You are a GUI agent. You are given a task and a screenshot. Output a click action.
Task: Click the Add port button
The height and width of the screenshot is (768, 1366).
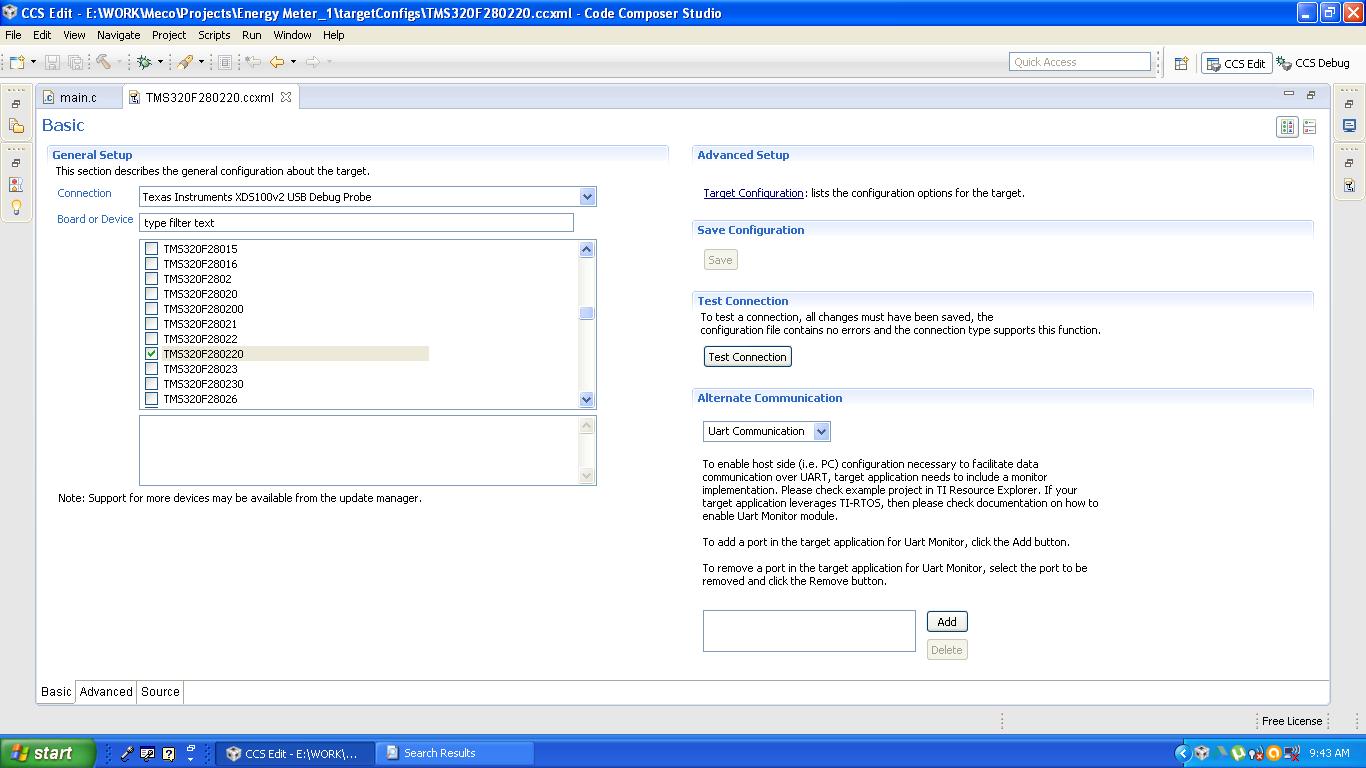point(947,622)
